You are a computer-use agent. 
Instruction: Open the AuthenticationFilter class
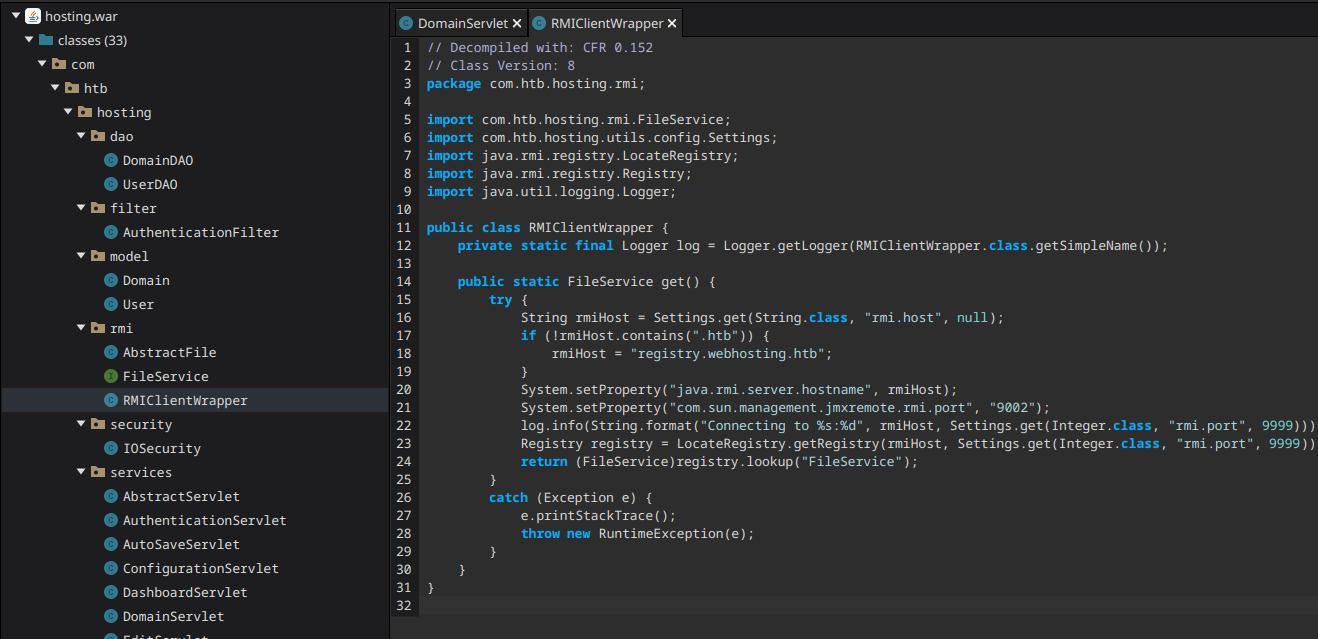coord(201,232)
